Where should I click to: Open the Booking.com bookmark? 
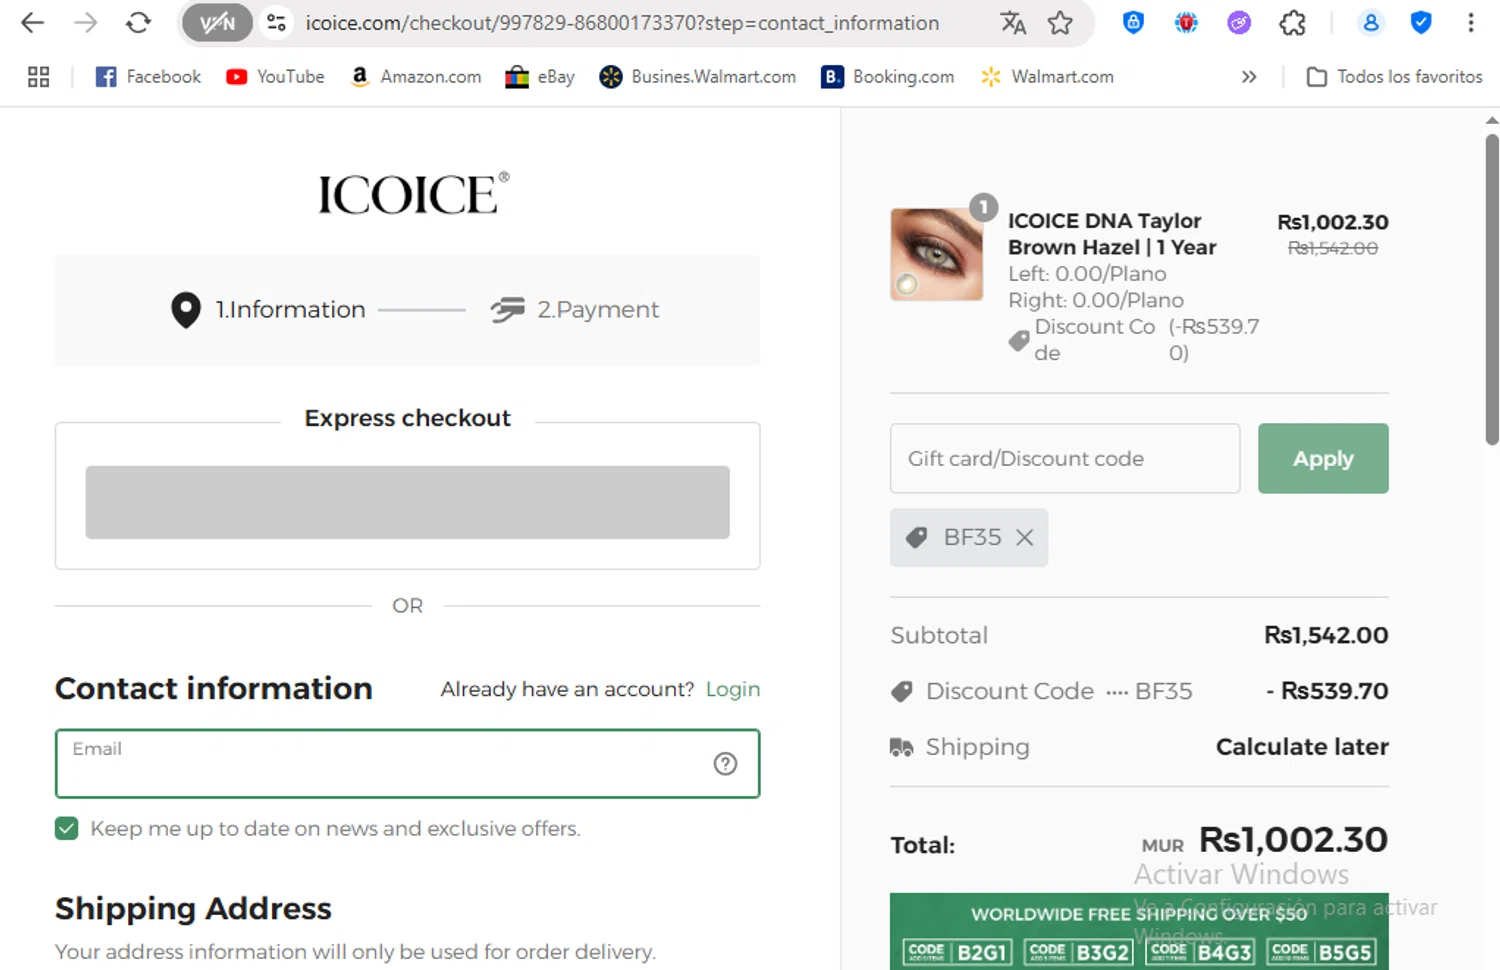[x=888, y=77]
